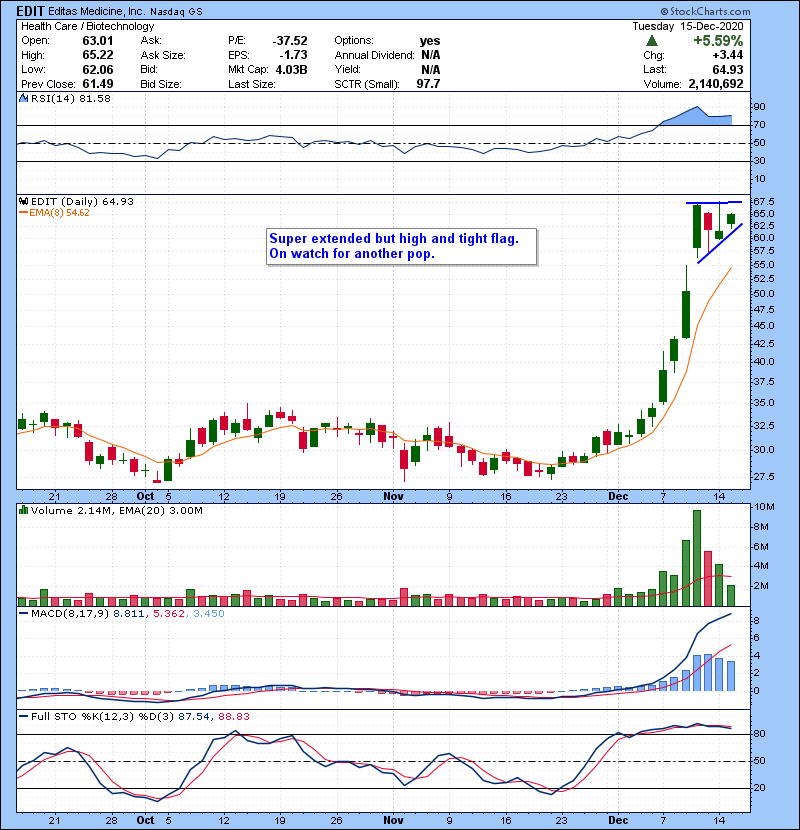This screenshot has height=830, width=800.
Task: Click the Nasdaq GS exchange label
Action: tap(176, 12)
